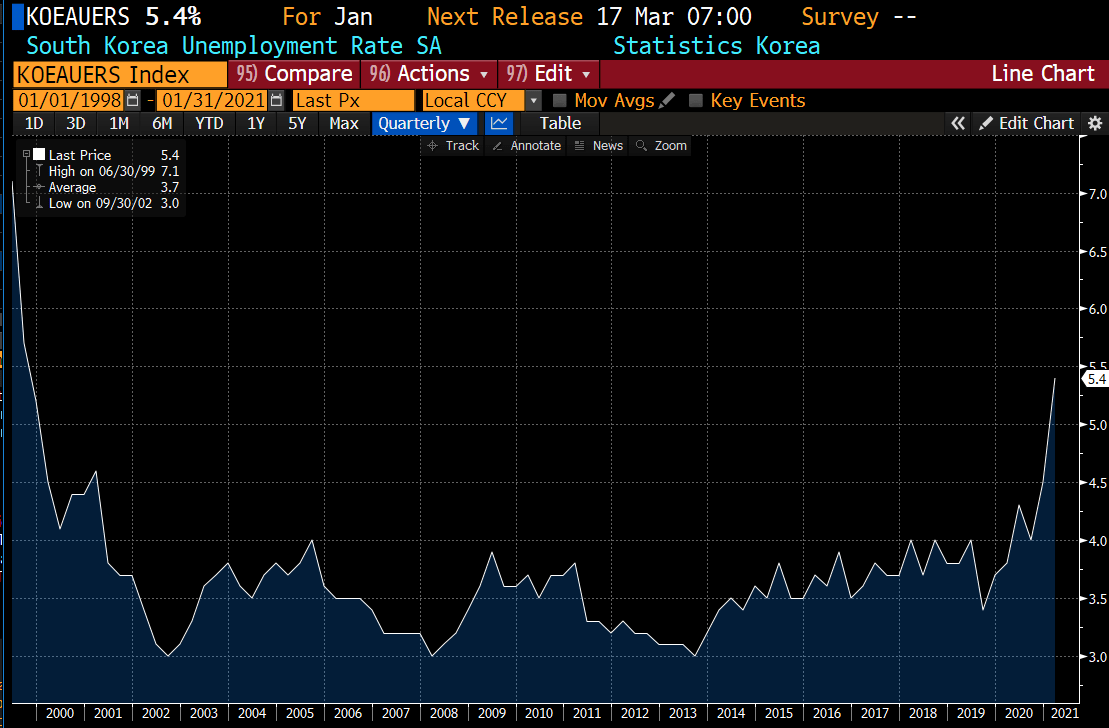
Task: Click the start date 01/01/1998 field
Action: 69,100
